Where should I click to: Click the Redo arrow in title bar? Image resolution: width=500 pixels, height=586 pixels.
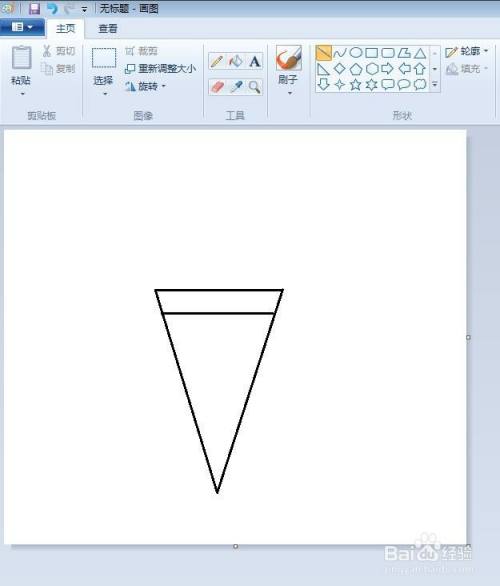click(x=70, y=8)
